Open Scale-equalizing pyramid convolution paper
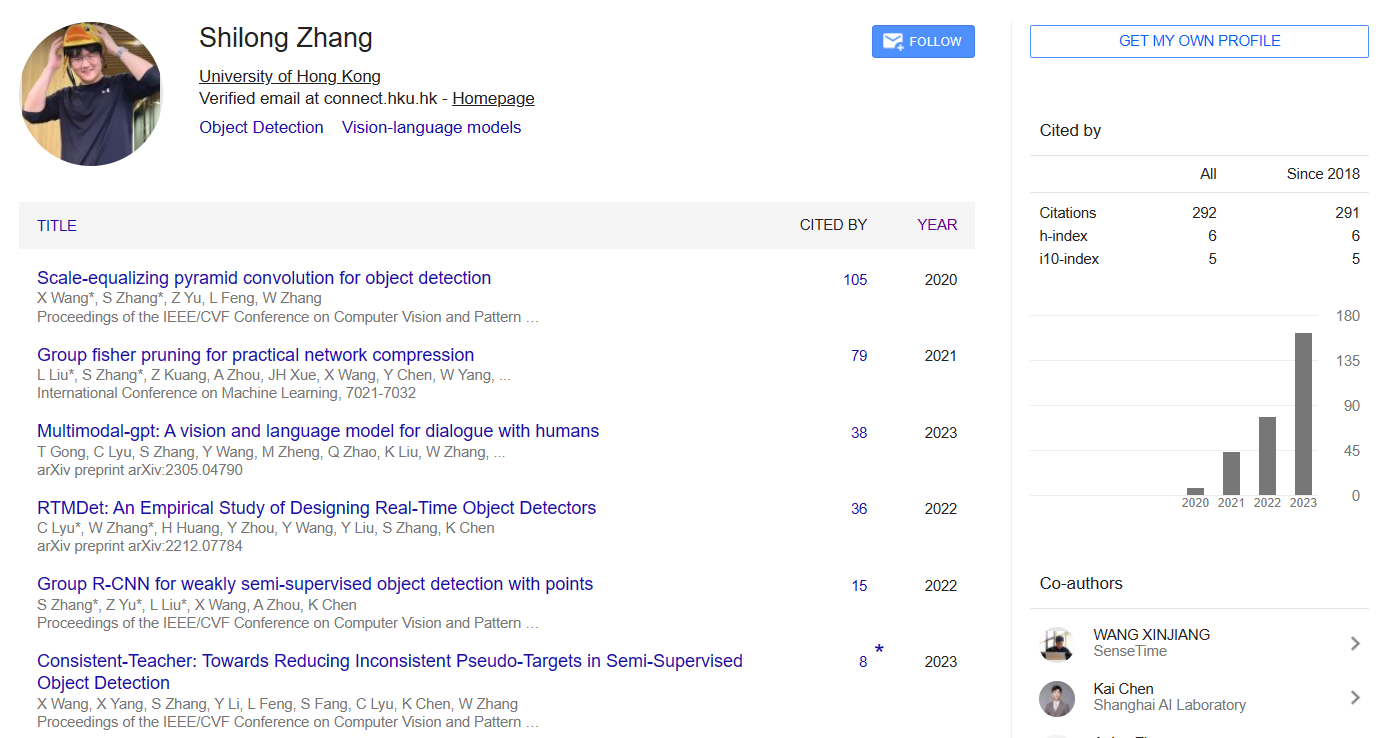 pyautogui.click(x=264, y=278)
